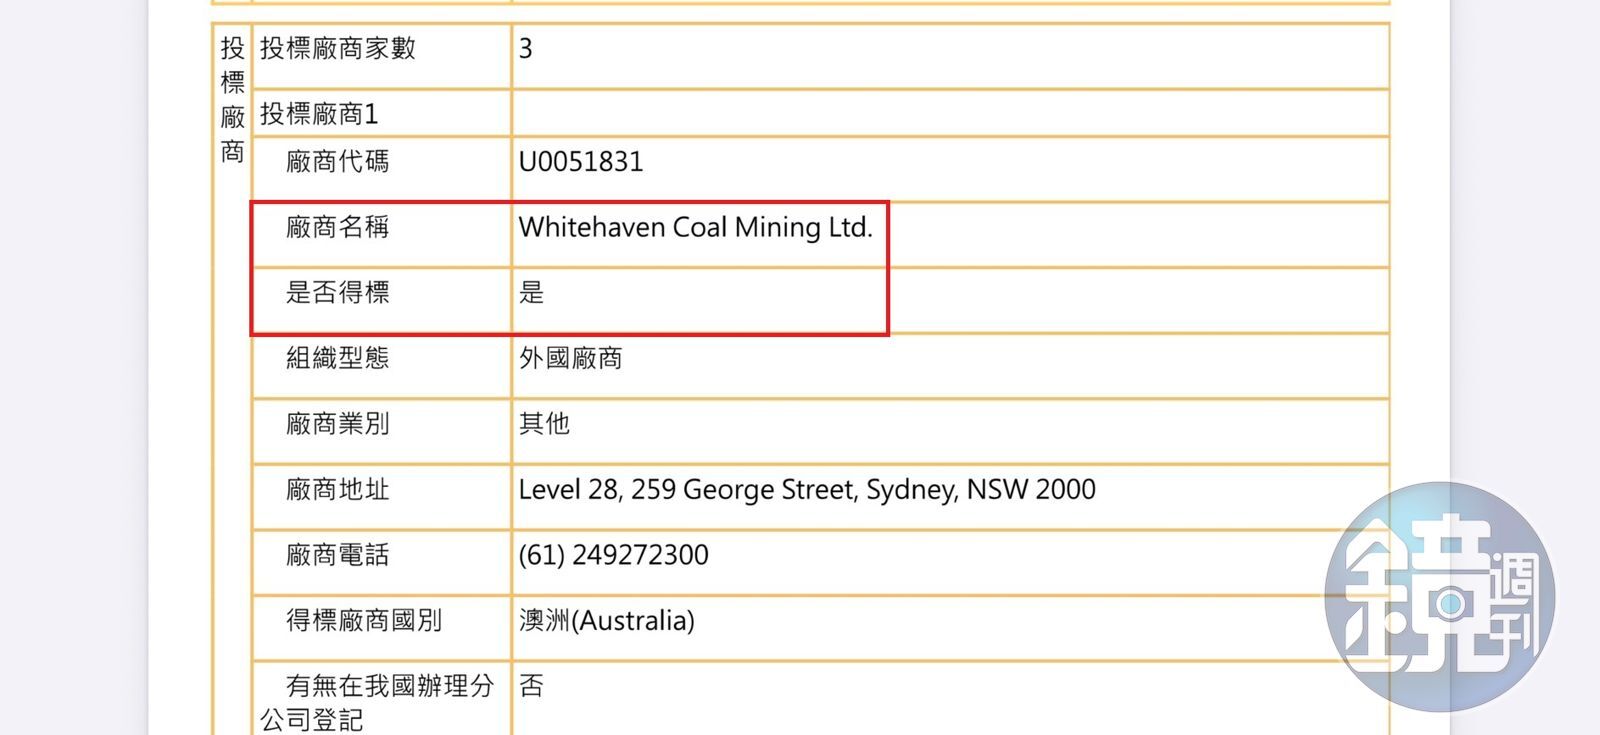Image resolution: width=1600 pixels, height=735 pixels.
Task: Click the 是否得標 label
Action: pyautogui.click(x=338, y=293)
